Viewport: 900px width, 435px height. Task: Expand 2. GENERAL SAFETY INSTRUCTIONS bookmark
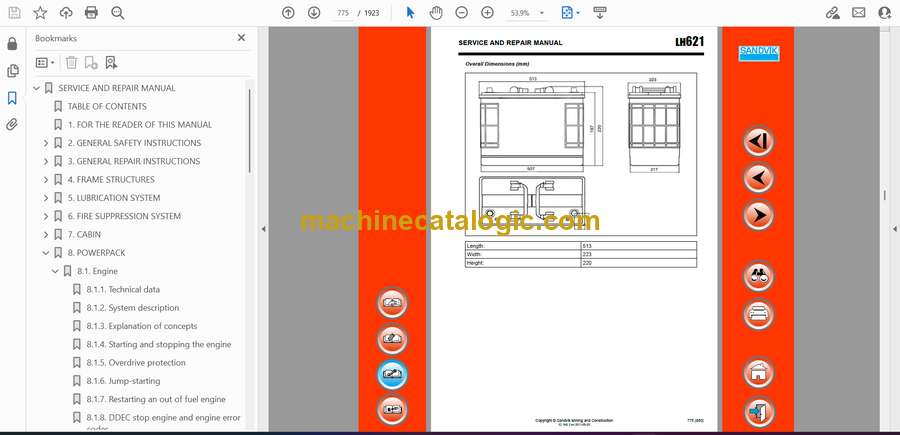(x=46, y=143)
